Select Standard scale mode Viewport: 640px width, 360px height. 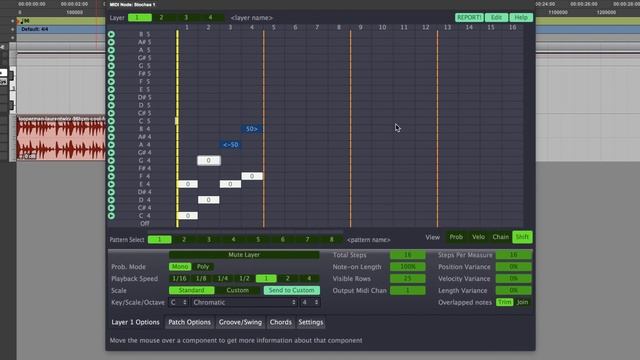pos(191,290)
